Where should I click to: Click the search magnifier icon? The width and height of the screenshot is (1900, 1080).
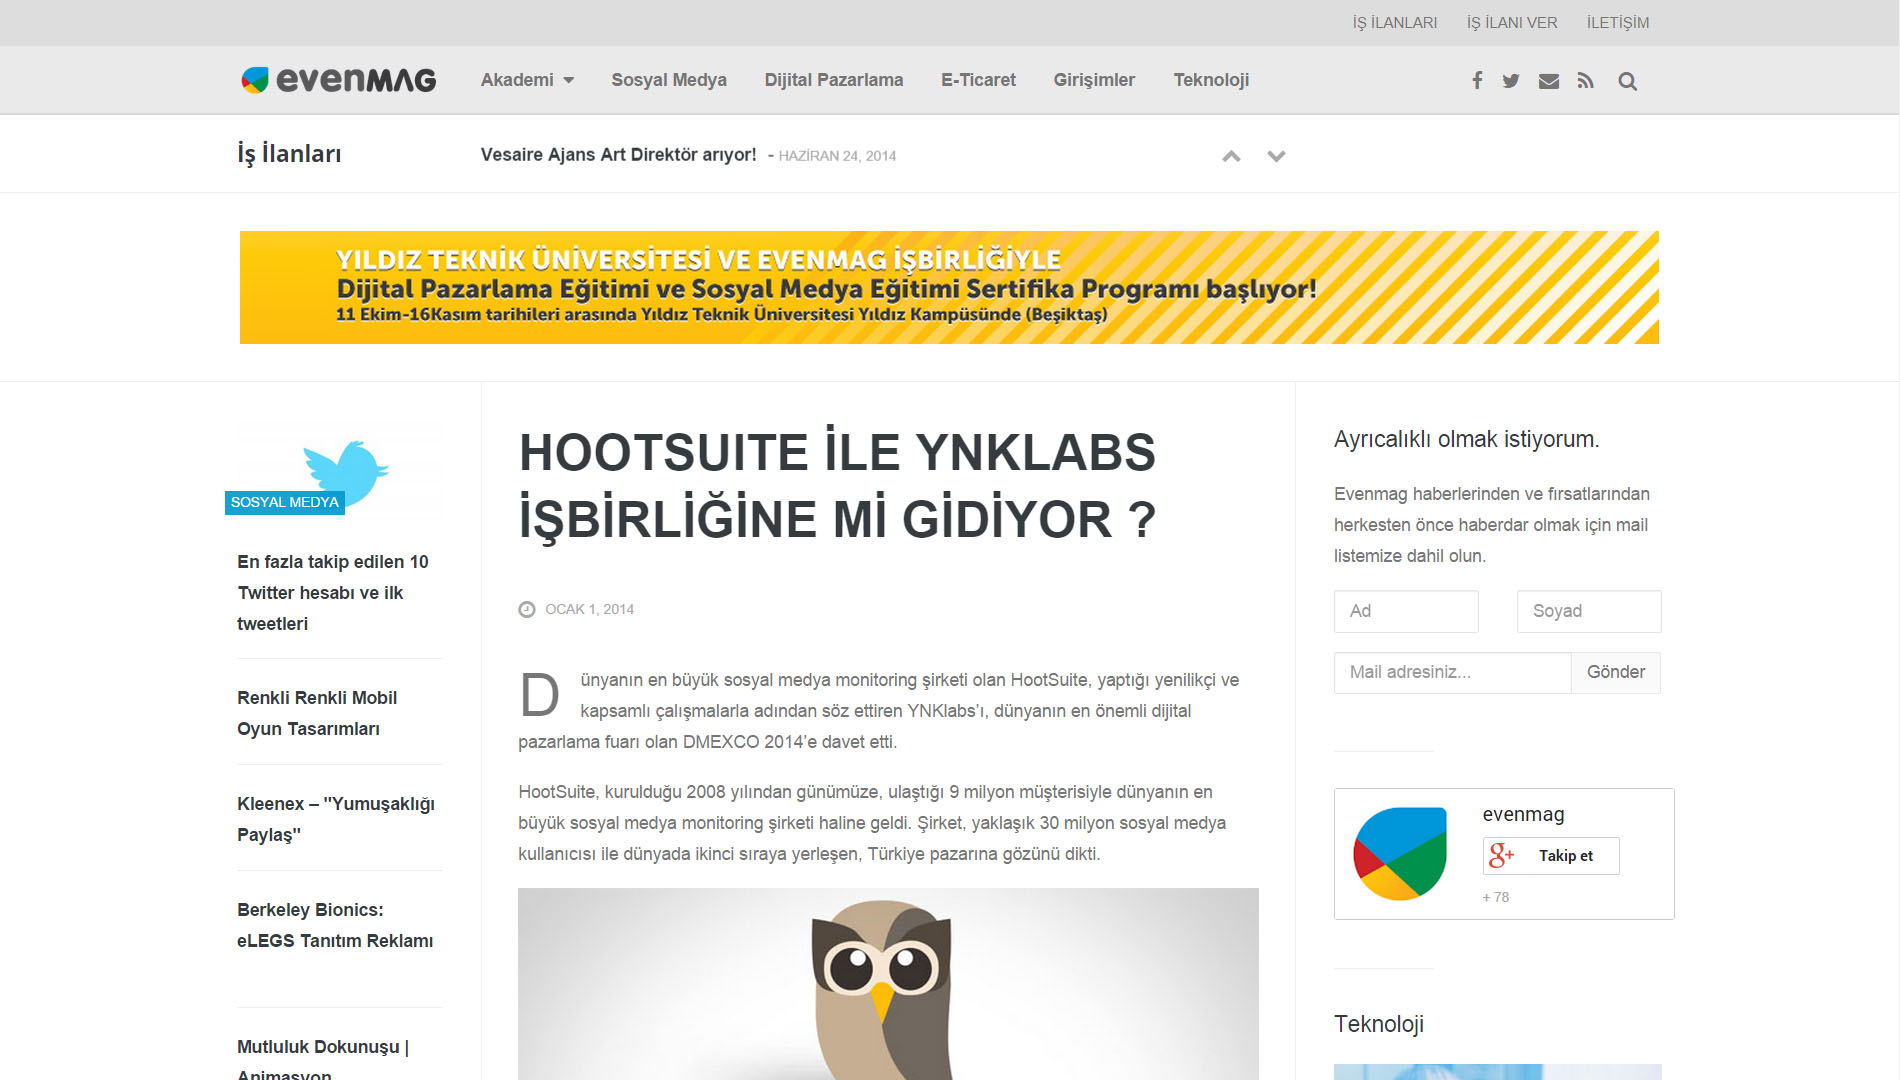[x=1628, y=81]
